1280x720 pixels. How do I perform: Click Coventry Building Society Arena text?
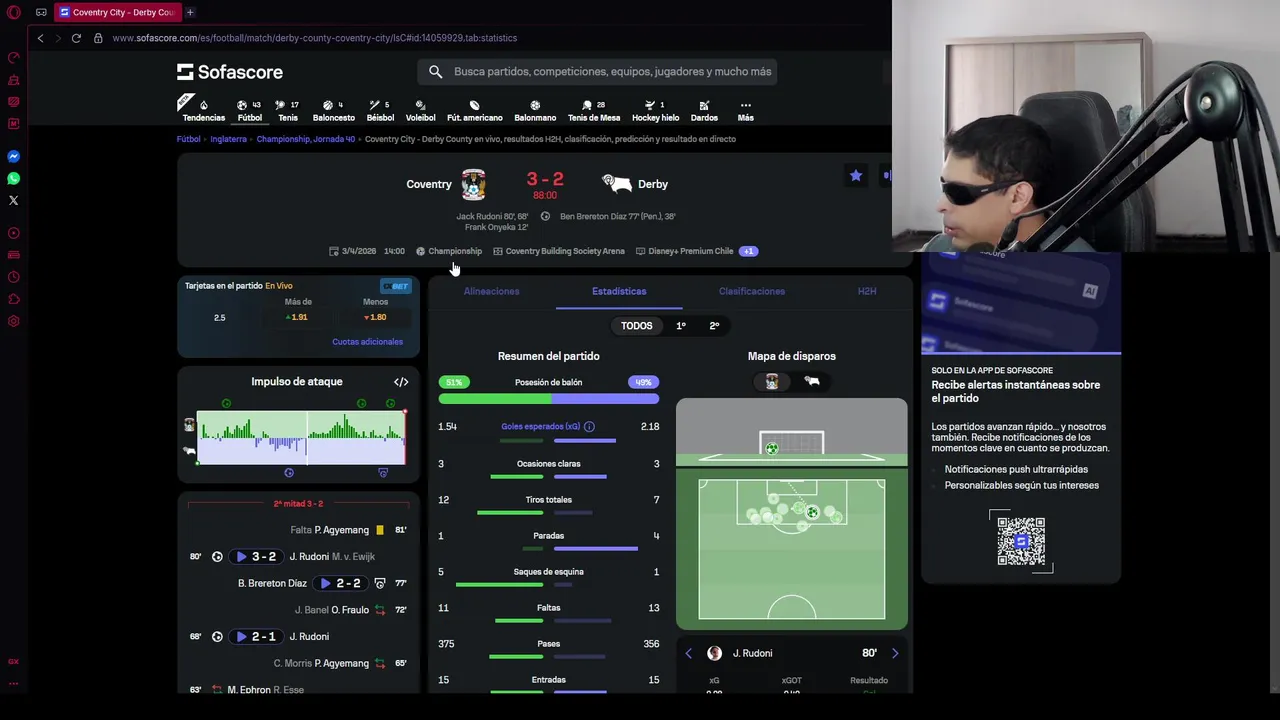pos(565,251)
